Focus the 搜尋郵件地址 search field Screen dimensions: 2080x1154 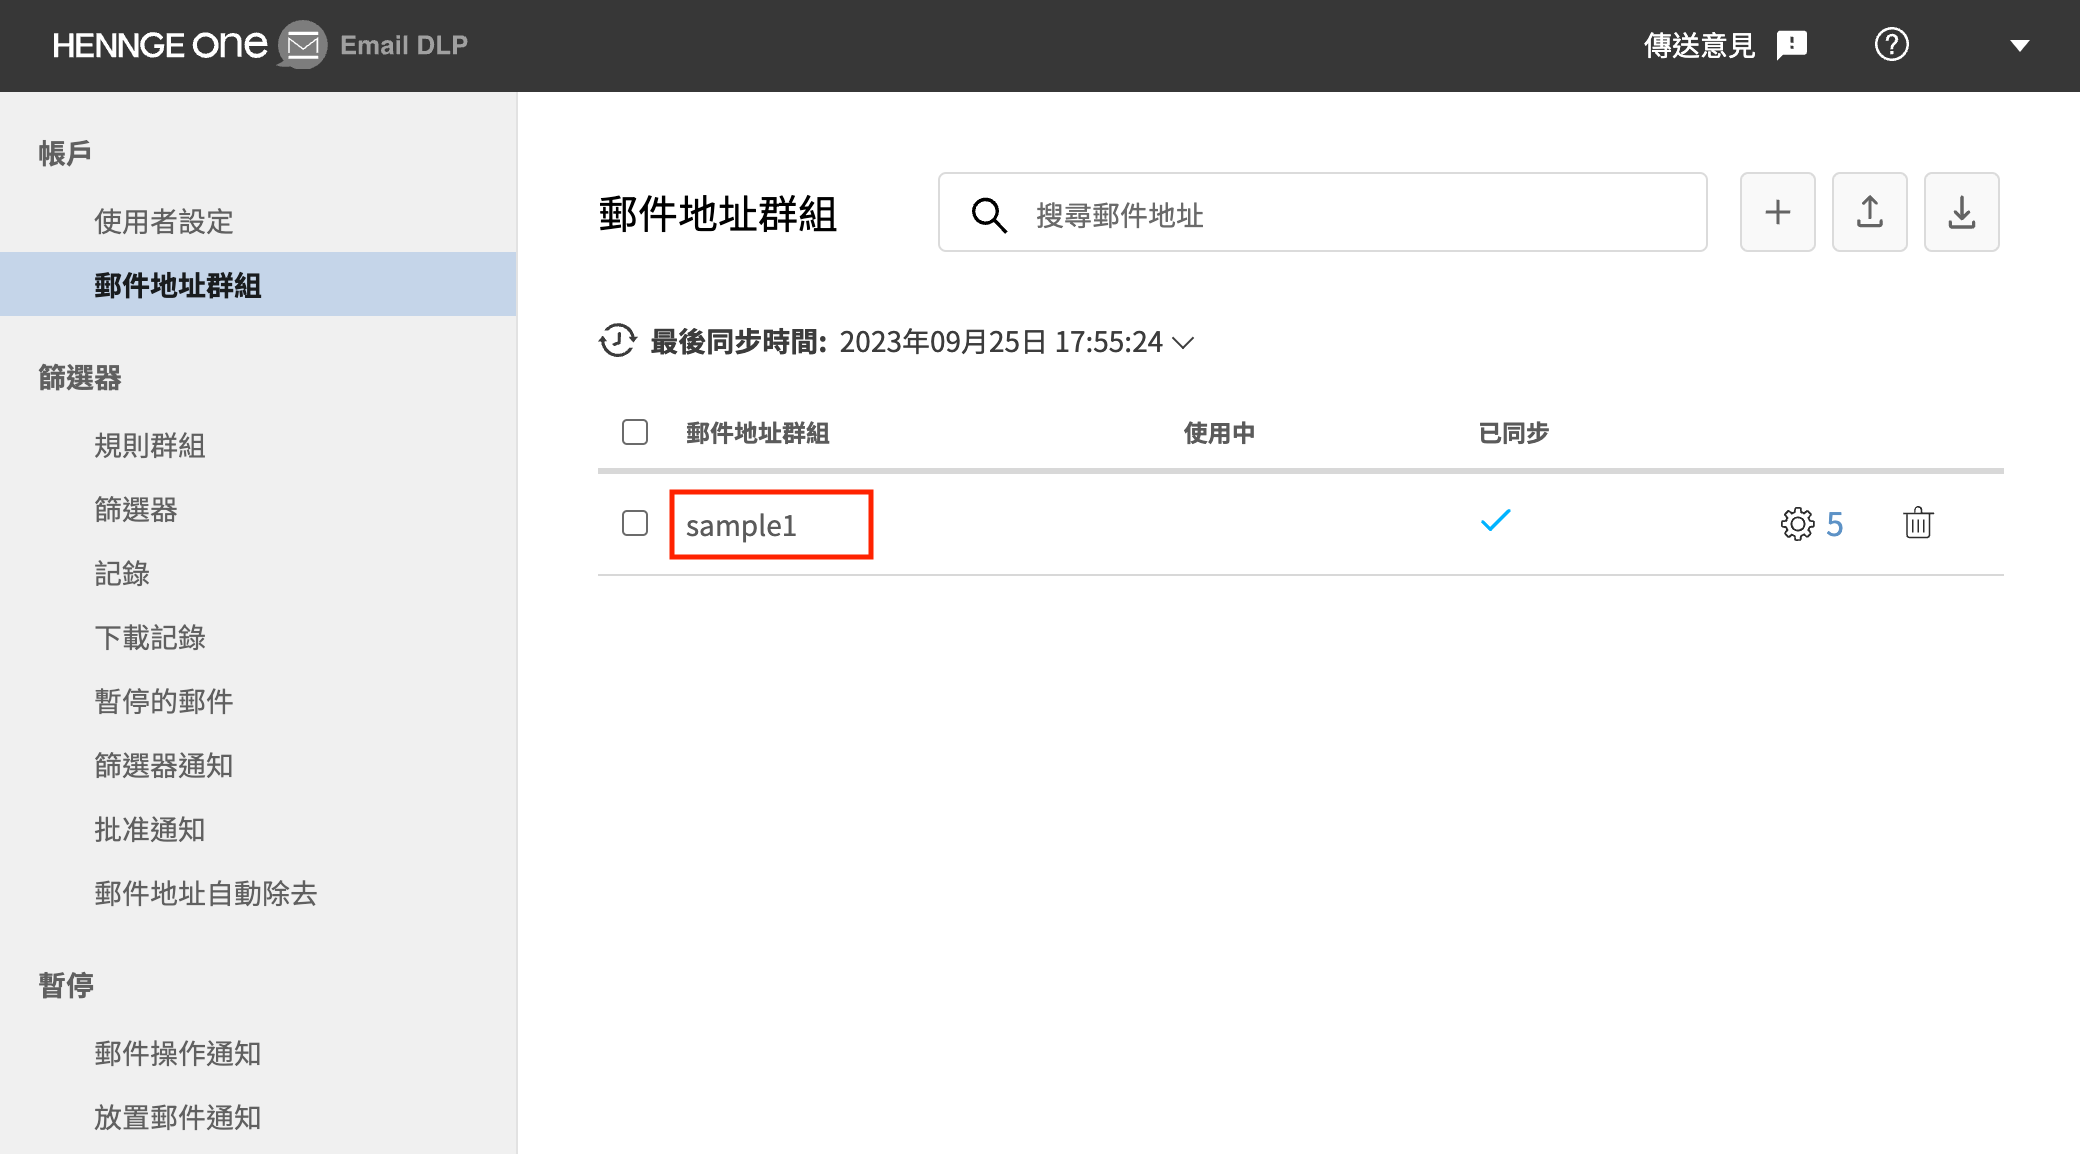pos(1322,212)
